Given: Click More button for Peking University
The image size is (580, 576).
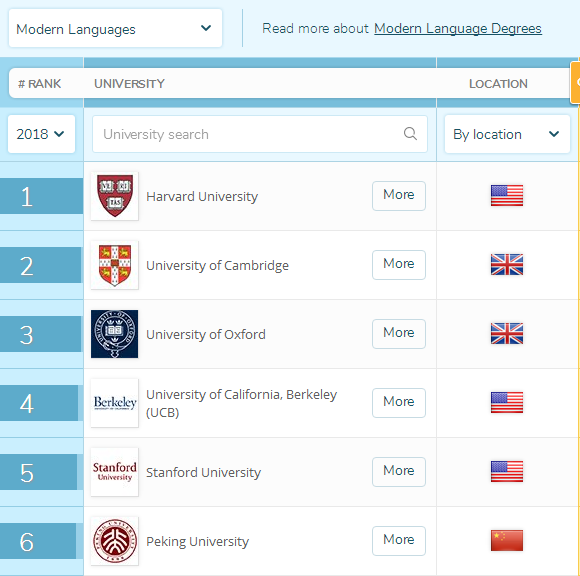Looking at the screenshot, I should (399, 541).
